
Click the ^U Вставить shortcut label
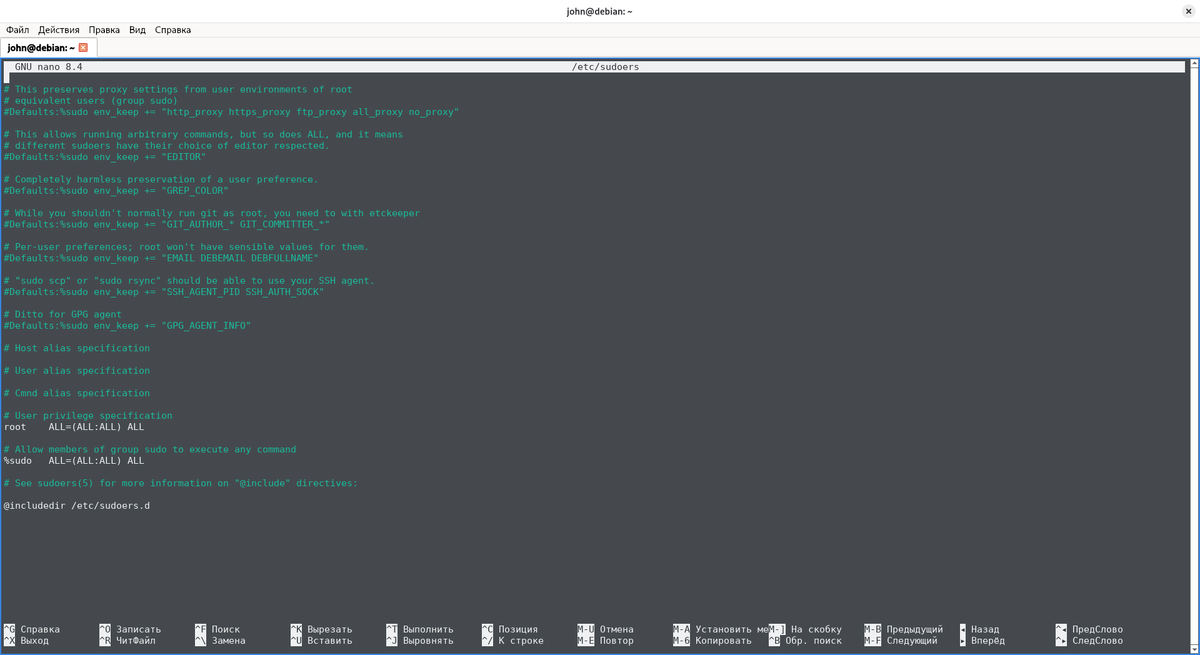(x=321, y=640)
